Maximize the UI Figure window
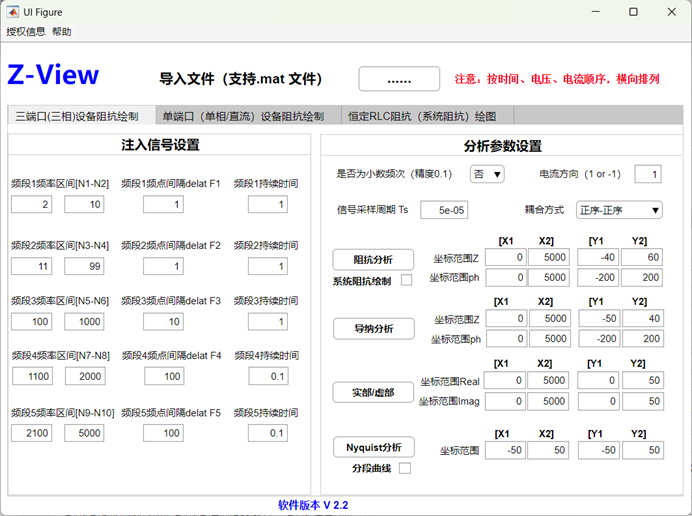 coord(633,12)
